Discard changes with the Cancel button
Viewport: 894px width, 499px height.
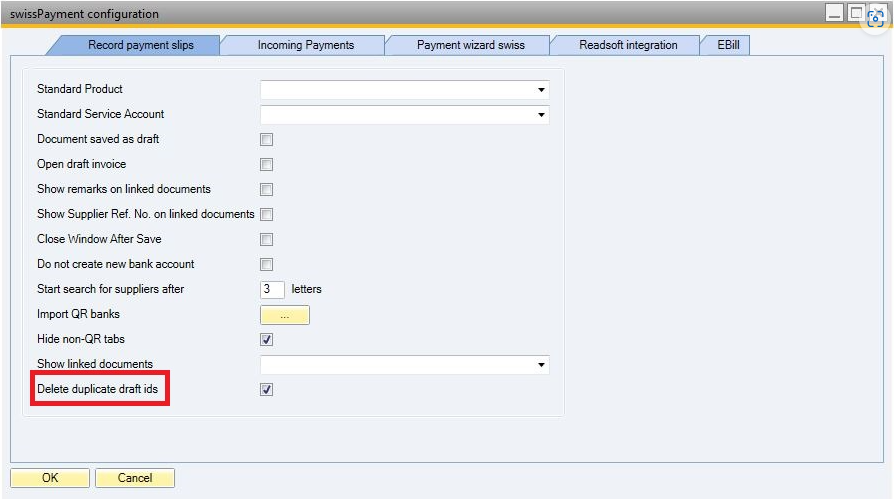(x=135, y=478)
